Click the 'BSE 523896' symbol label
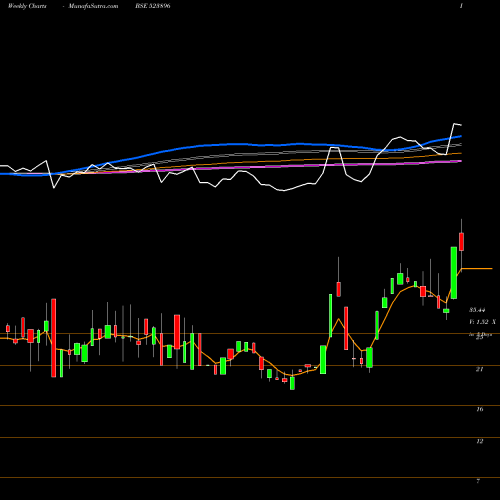500x500 pixels. coord(153,6)
